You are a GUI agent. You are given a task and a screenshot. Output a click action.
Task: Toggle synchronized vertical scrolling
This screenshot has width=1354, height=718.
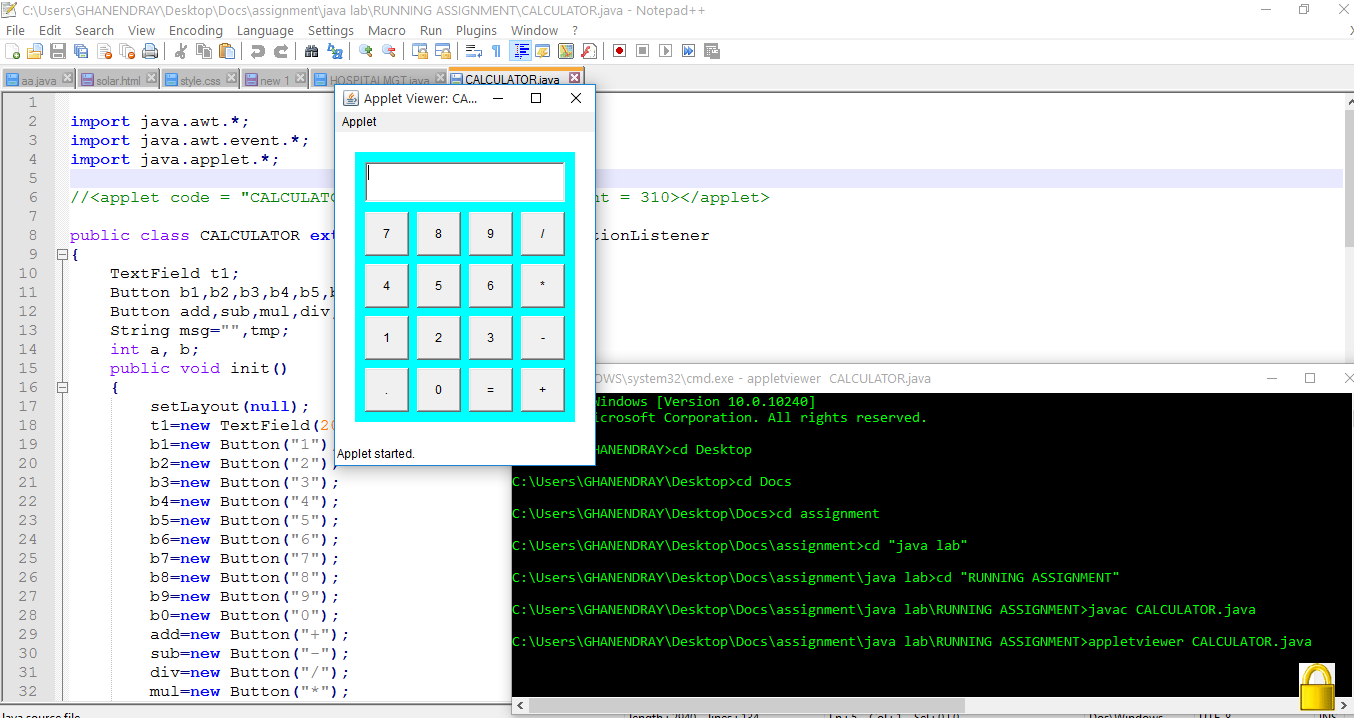pyautogui.click(x=420, y=51)
